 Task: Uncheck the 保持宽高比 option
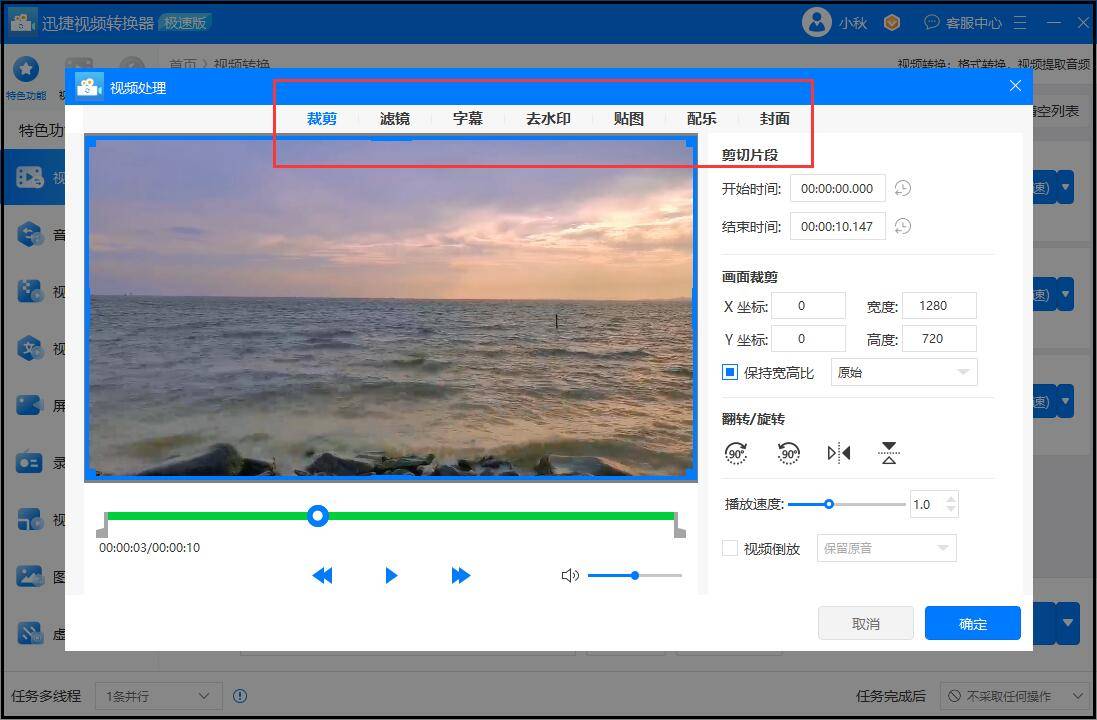tap(729, 372)
